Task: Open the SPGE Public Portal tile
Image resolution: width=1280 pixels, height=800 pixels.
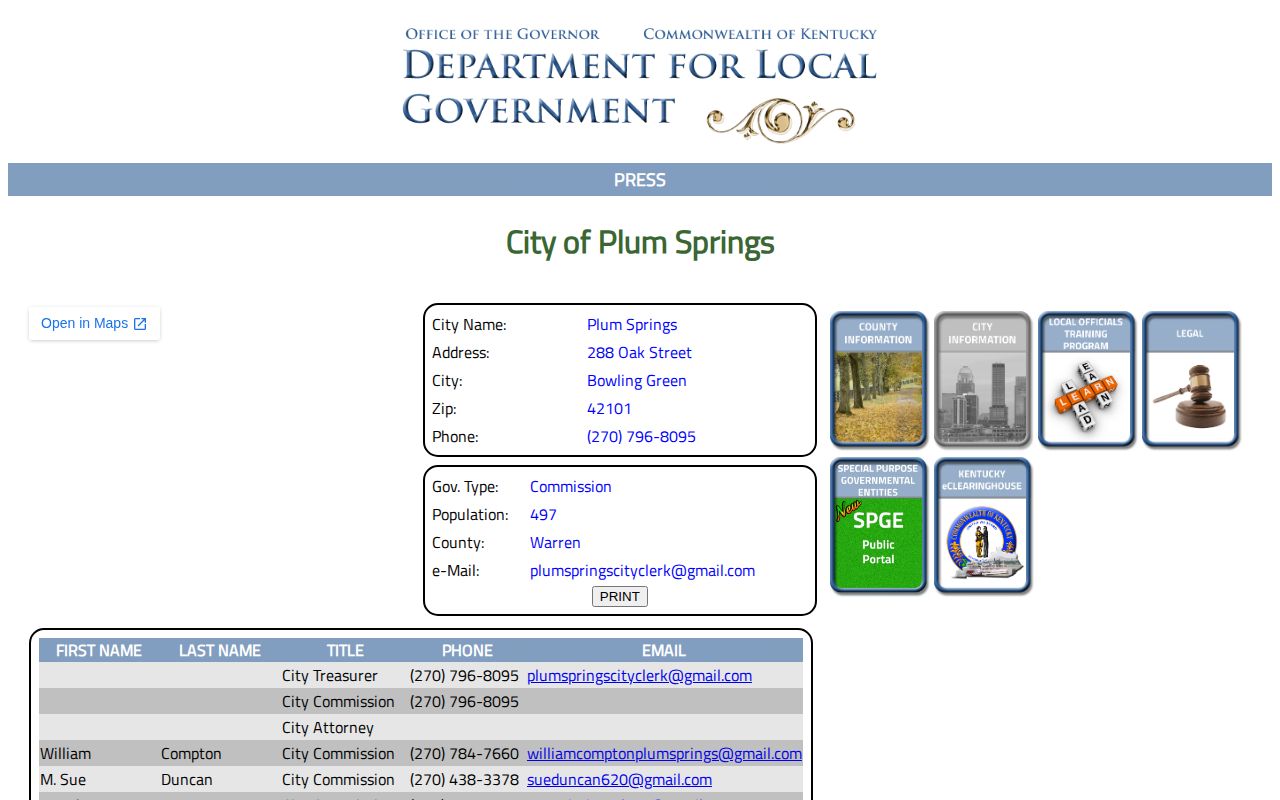Action: (x=878, y=525)
